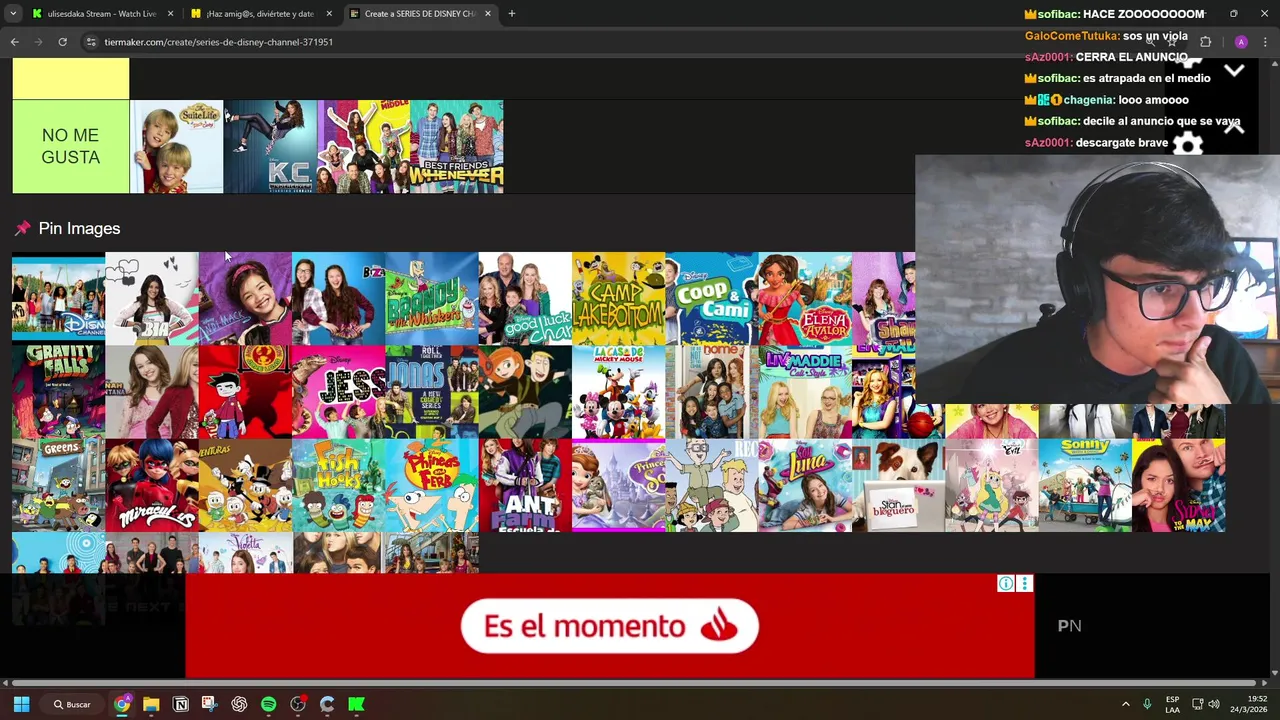Click the Pin Images pushpin icon

pos(22,229)
